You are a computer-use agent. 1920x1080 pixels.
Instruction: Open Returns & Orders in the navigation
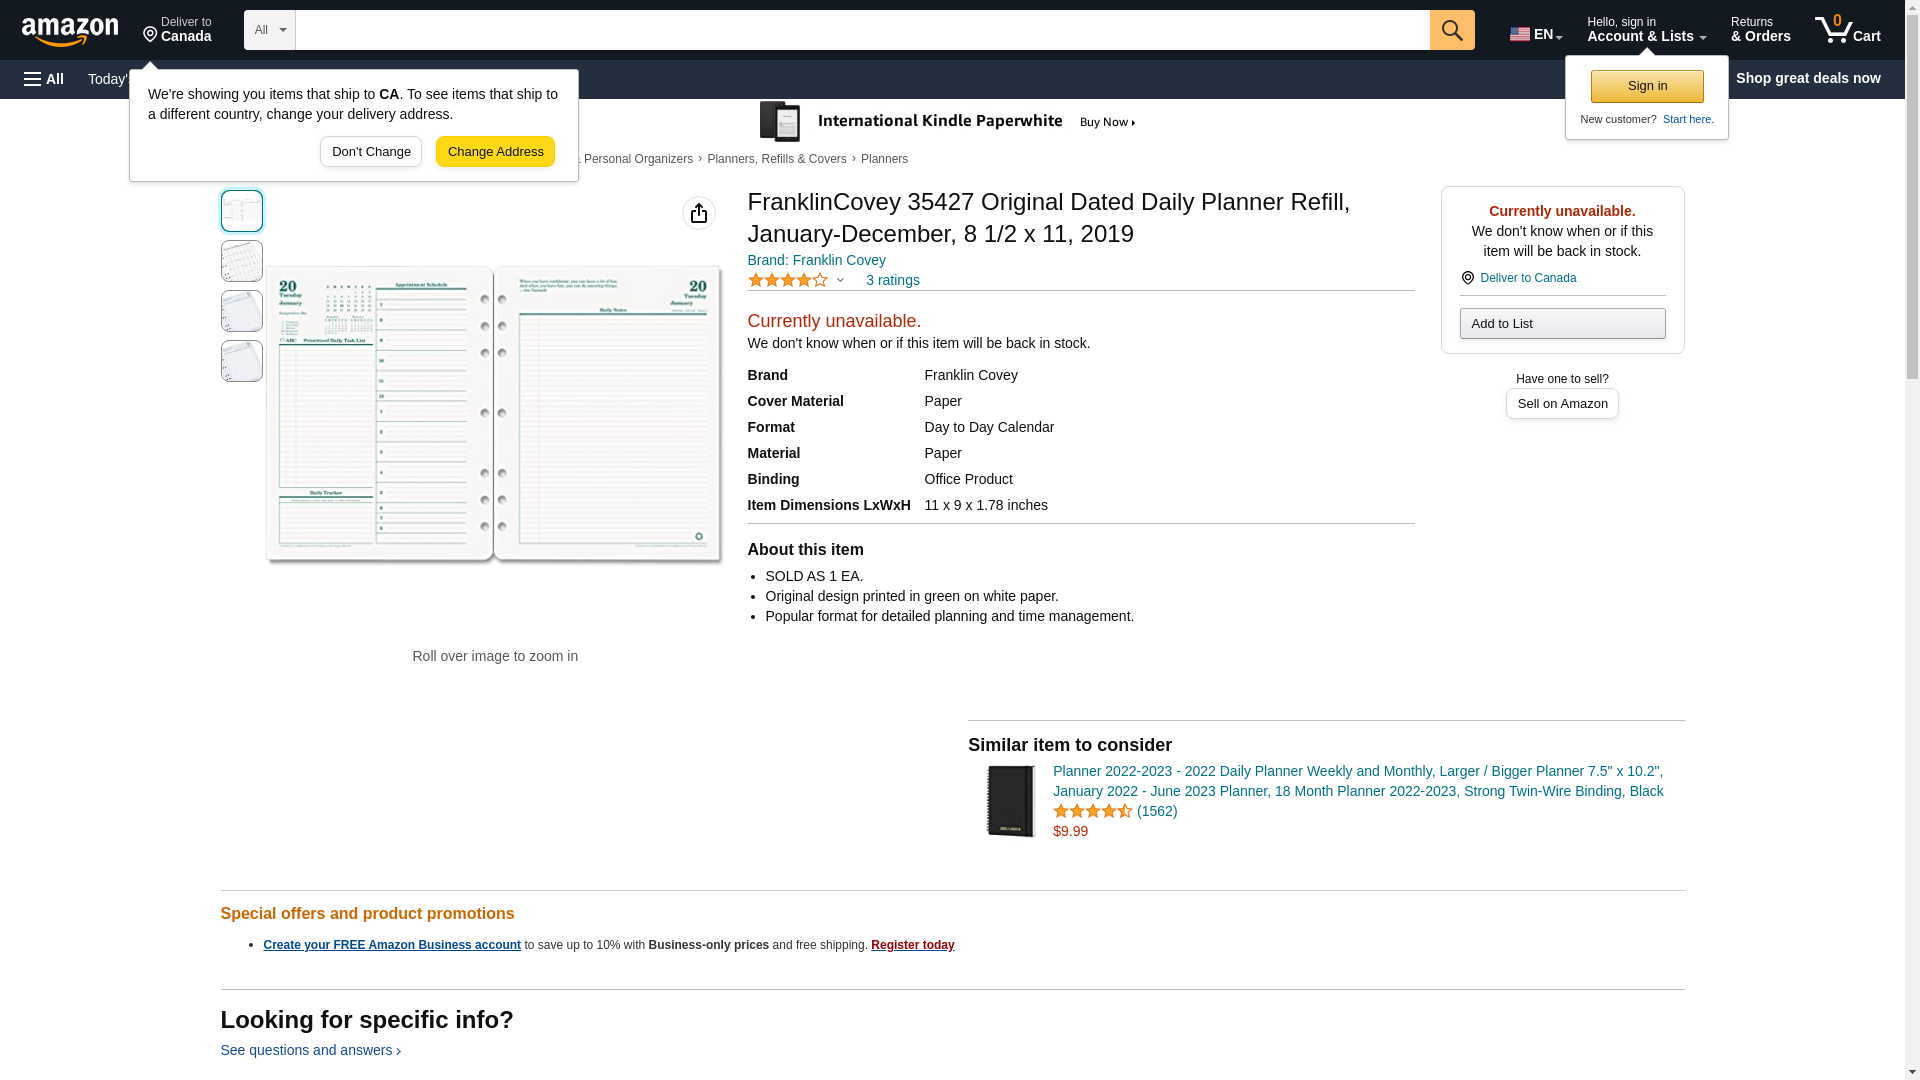click(x=1760, y=30)
